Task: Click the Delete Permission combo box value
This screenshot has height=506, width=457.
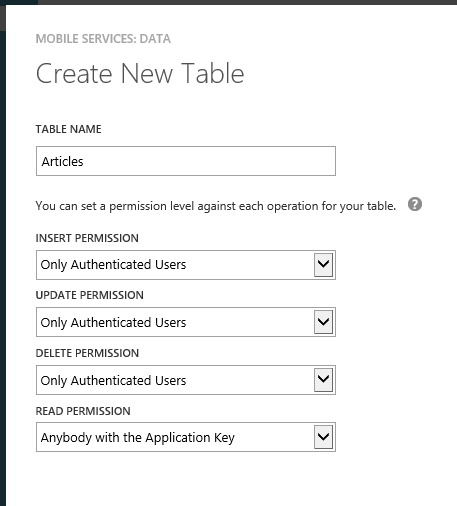Action: coord(113,380)
